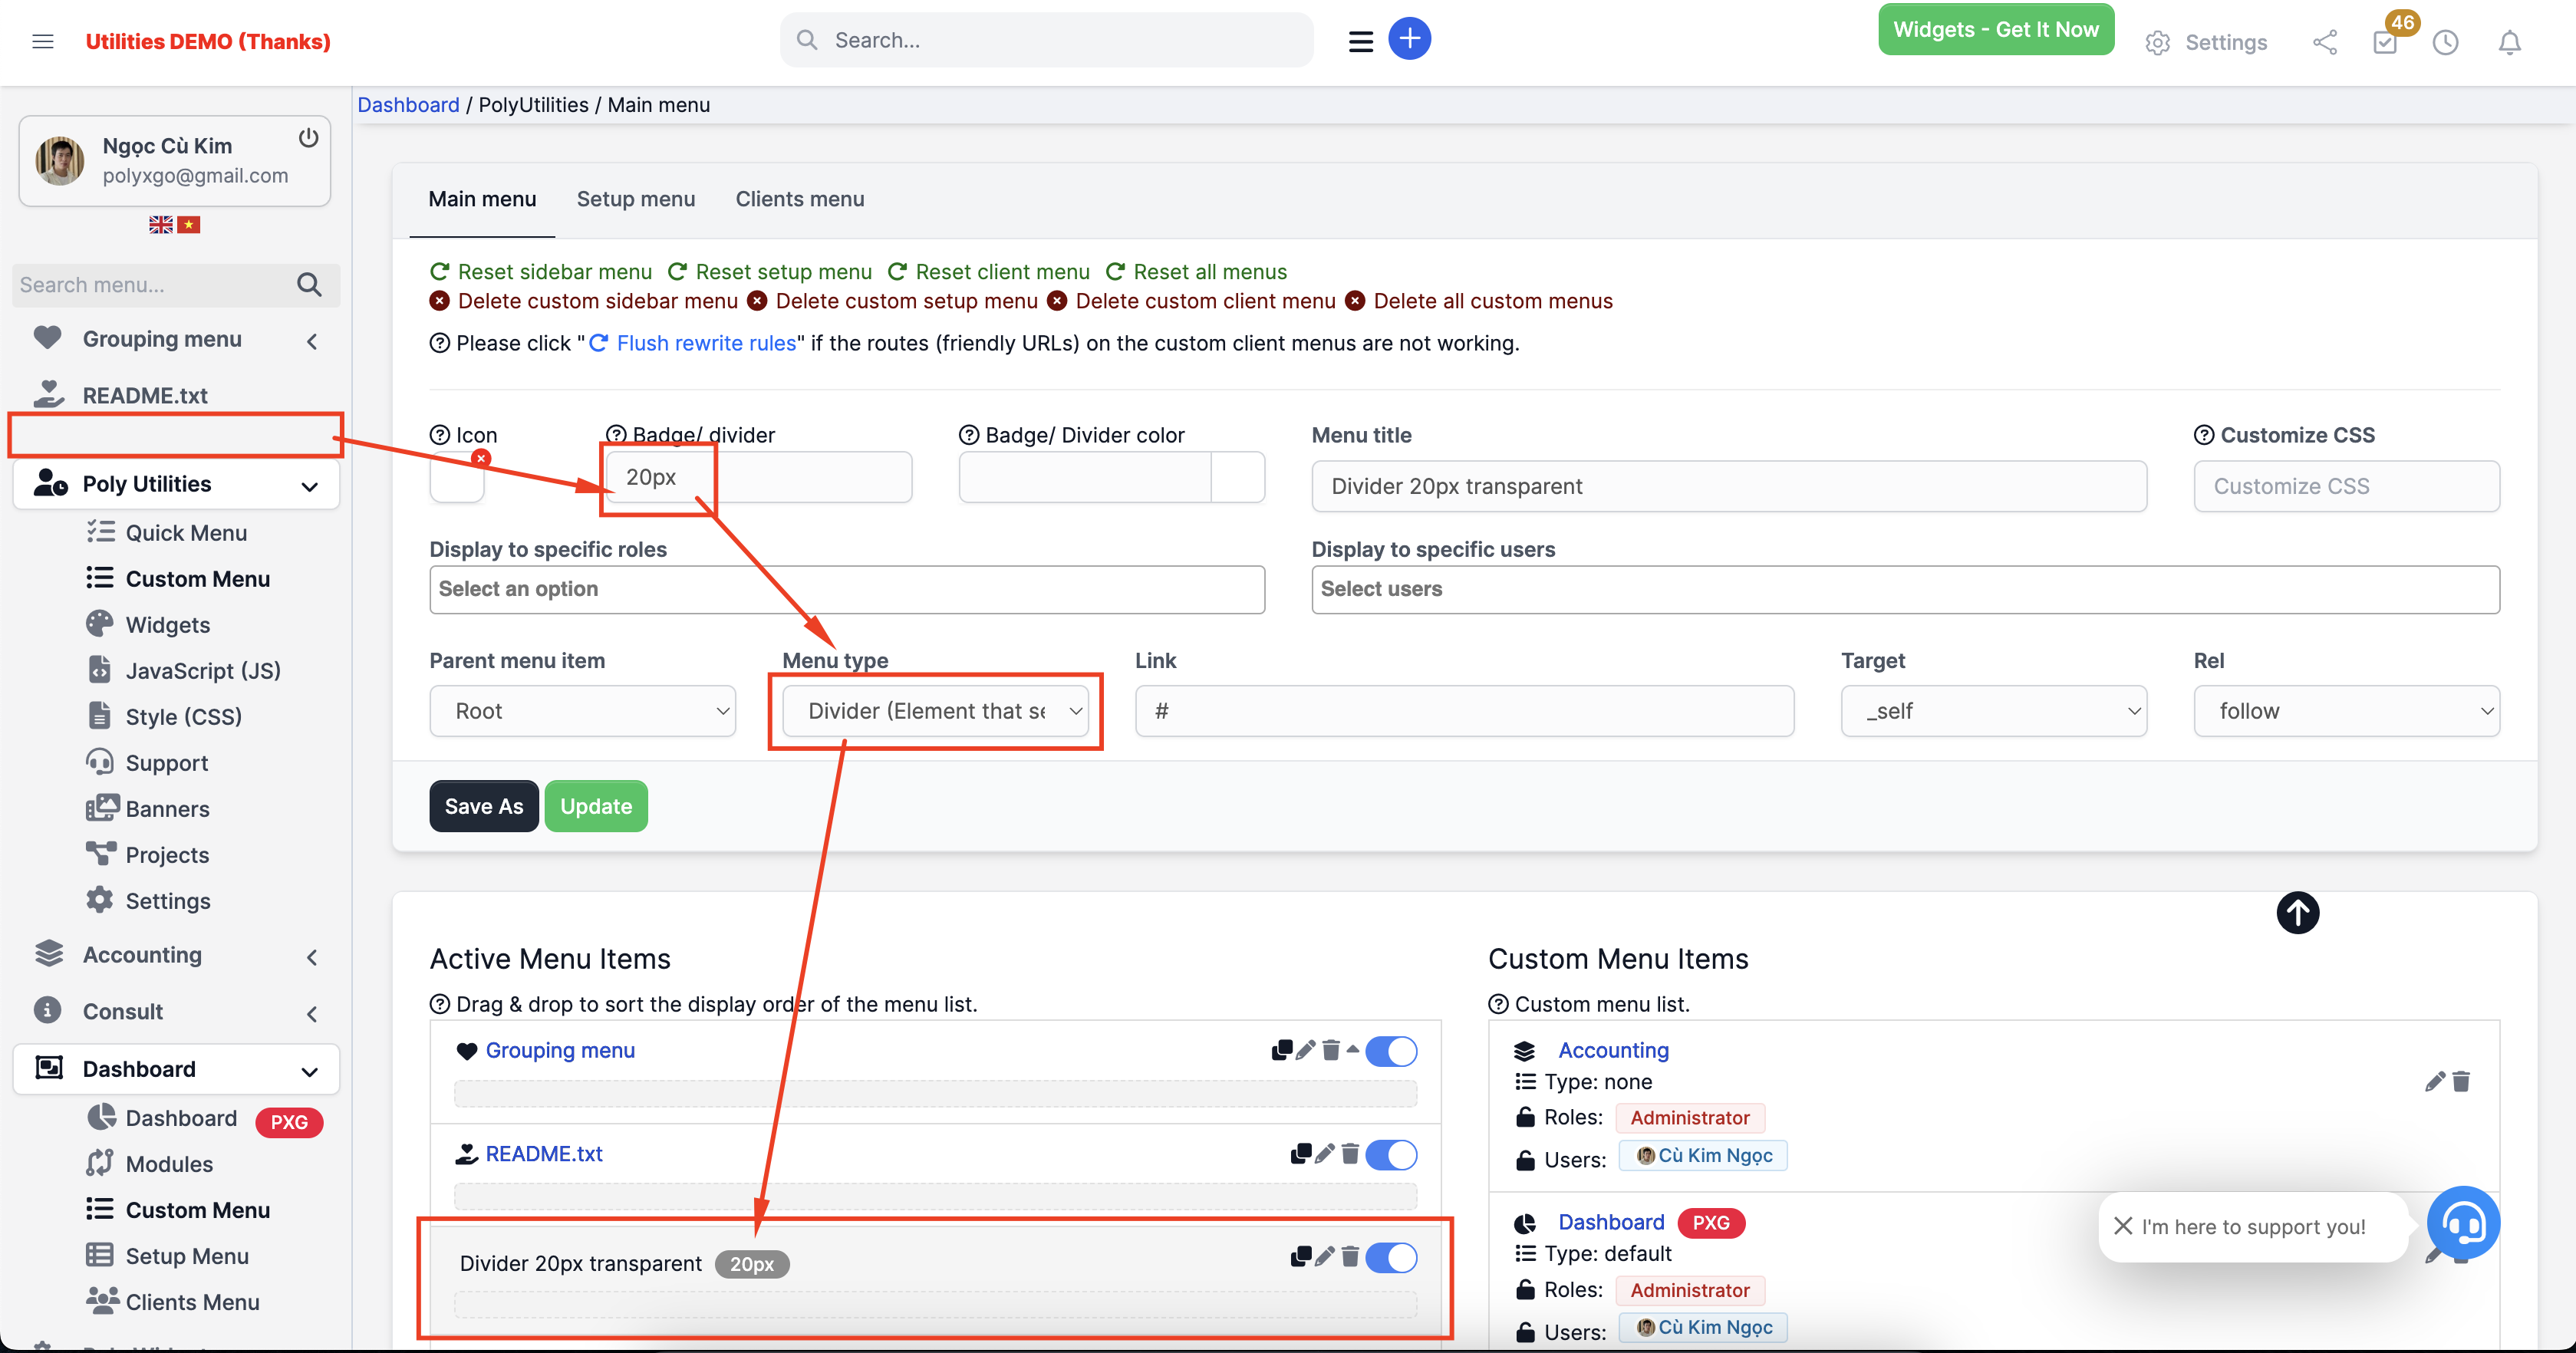
Task: Open the share icon in the top bar
Action: click(x=2325, y=42)
